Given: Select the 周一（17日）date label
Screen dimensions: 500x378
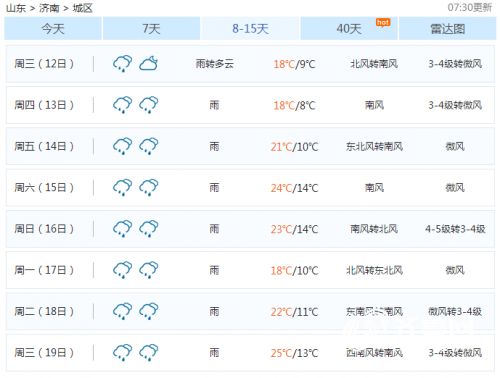Looking at the screenshot, I should click(44, 270).
